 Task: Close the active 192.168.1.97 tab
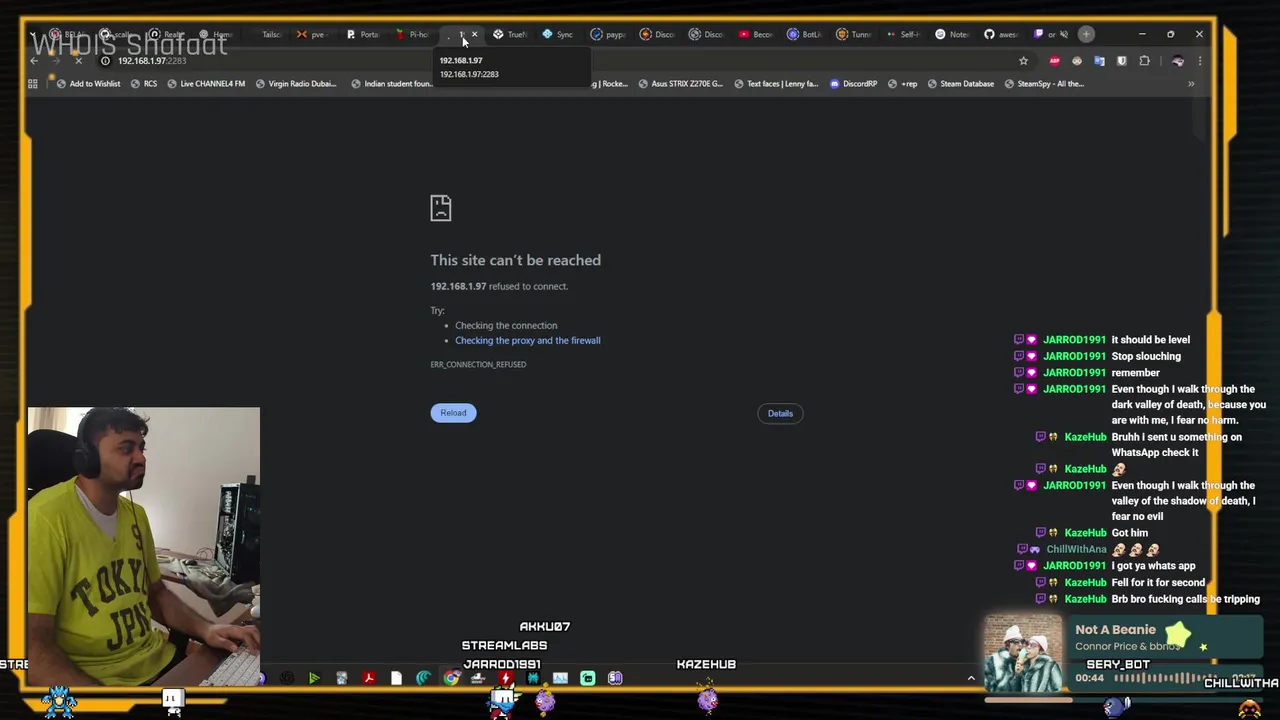[474, 34]
